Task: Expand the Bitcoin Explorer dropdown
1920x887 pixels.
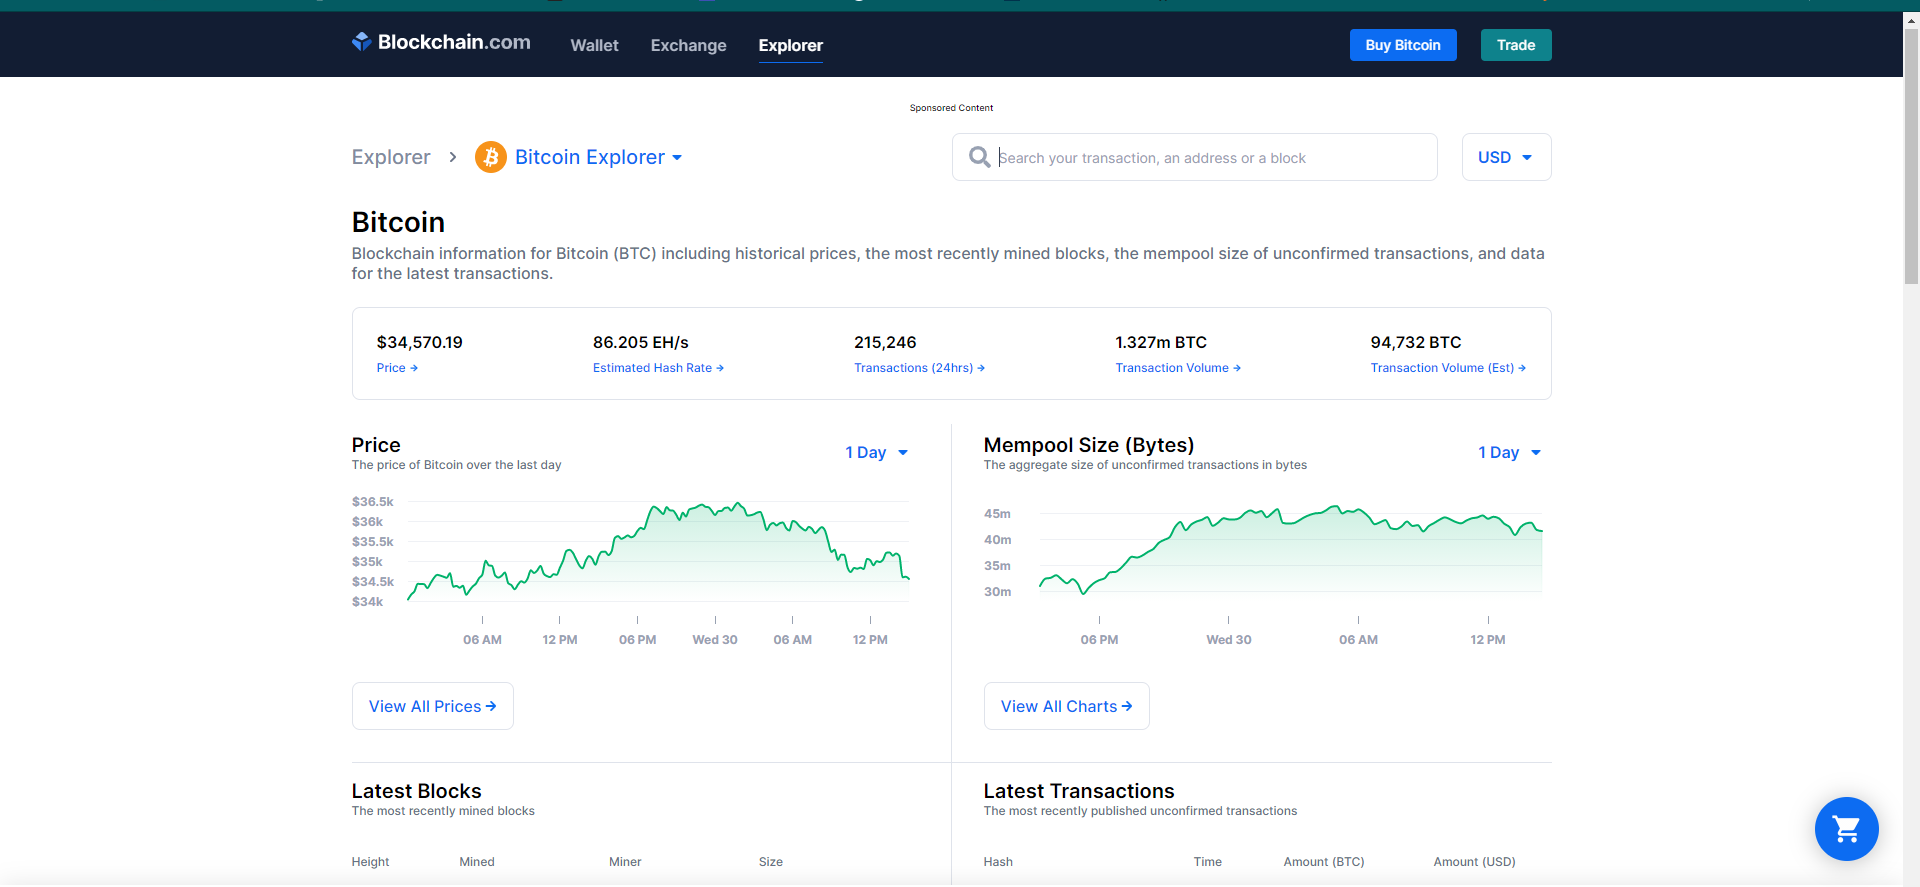Action: tap(598, 157)
